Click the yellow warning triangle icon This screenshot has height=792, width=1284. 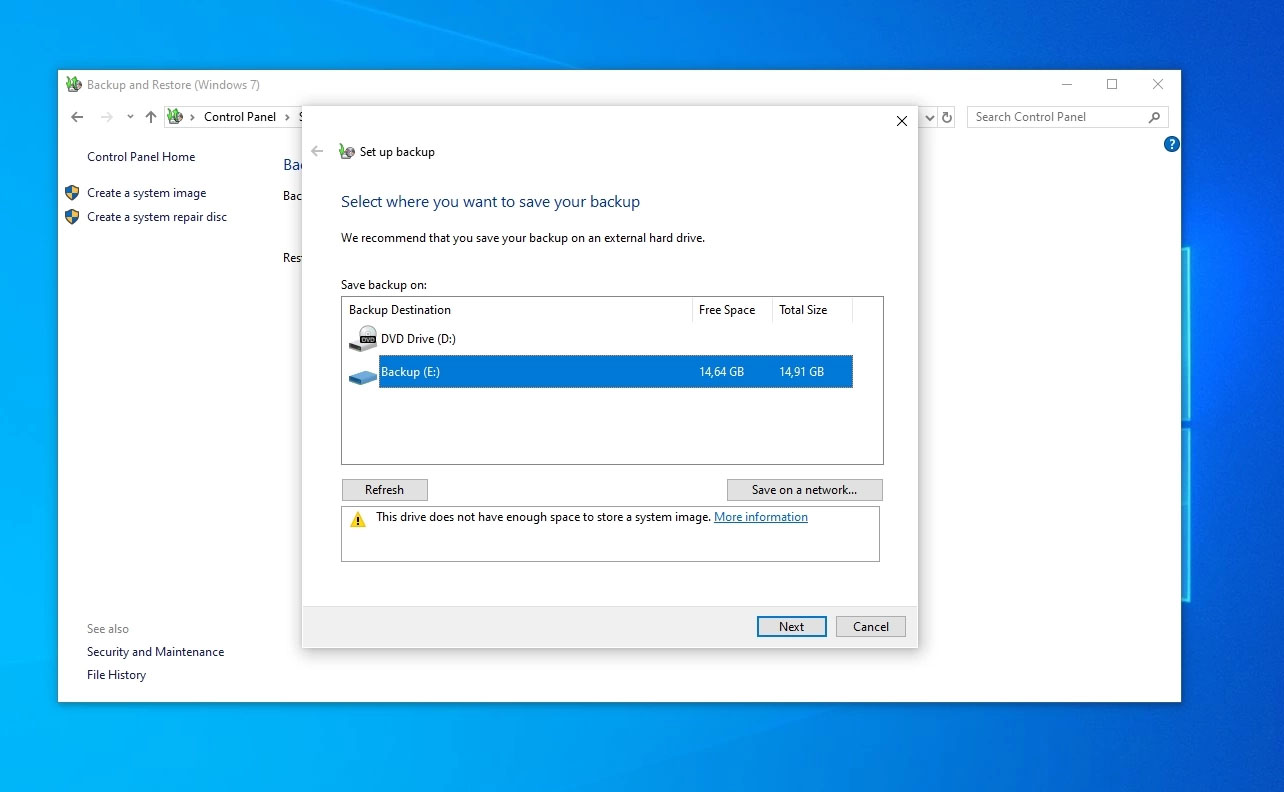click(x=358, y=519)
